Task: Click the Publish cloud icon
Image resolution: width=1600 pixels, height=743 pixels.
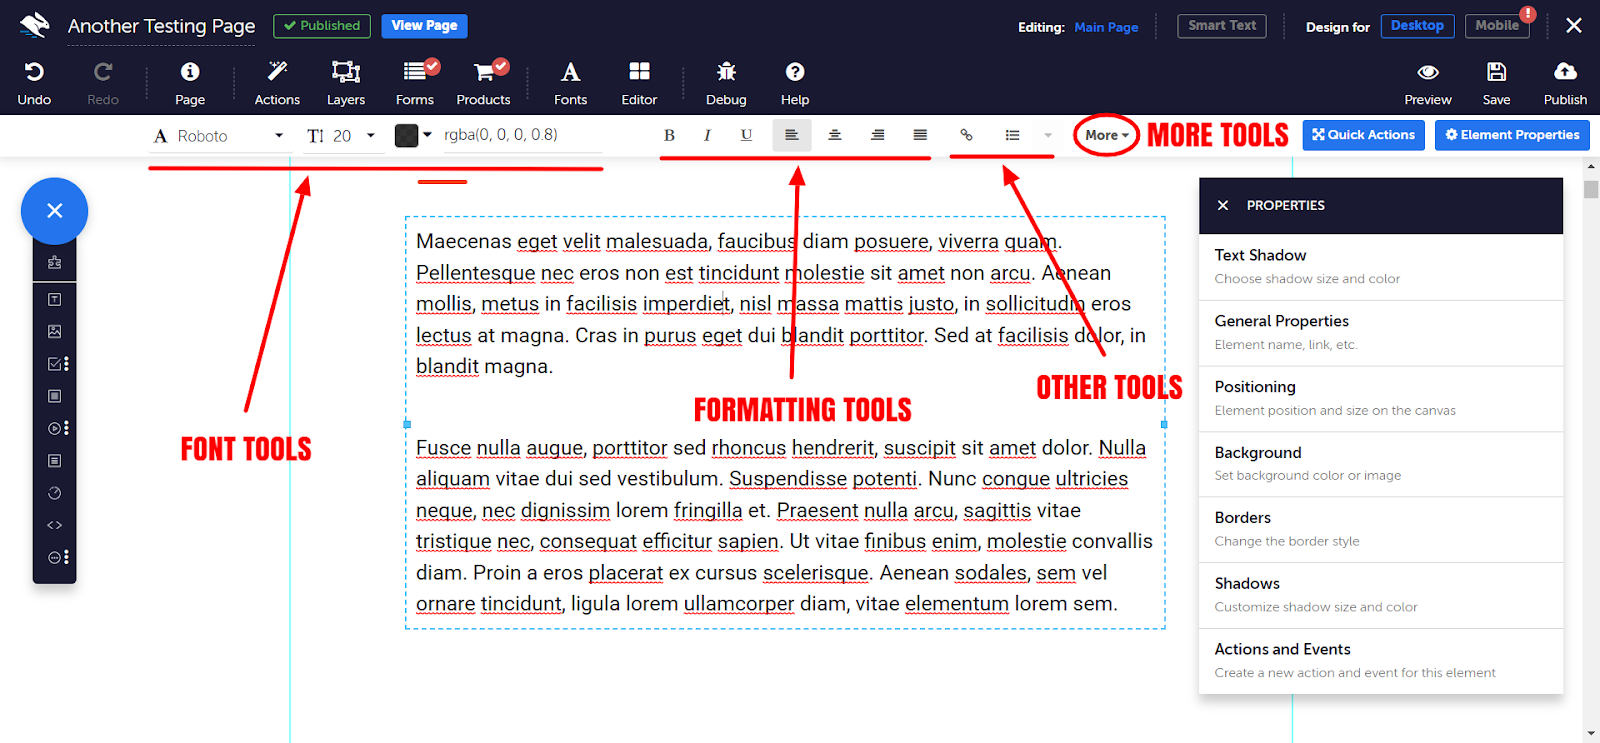Action: coord(1565,72)
